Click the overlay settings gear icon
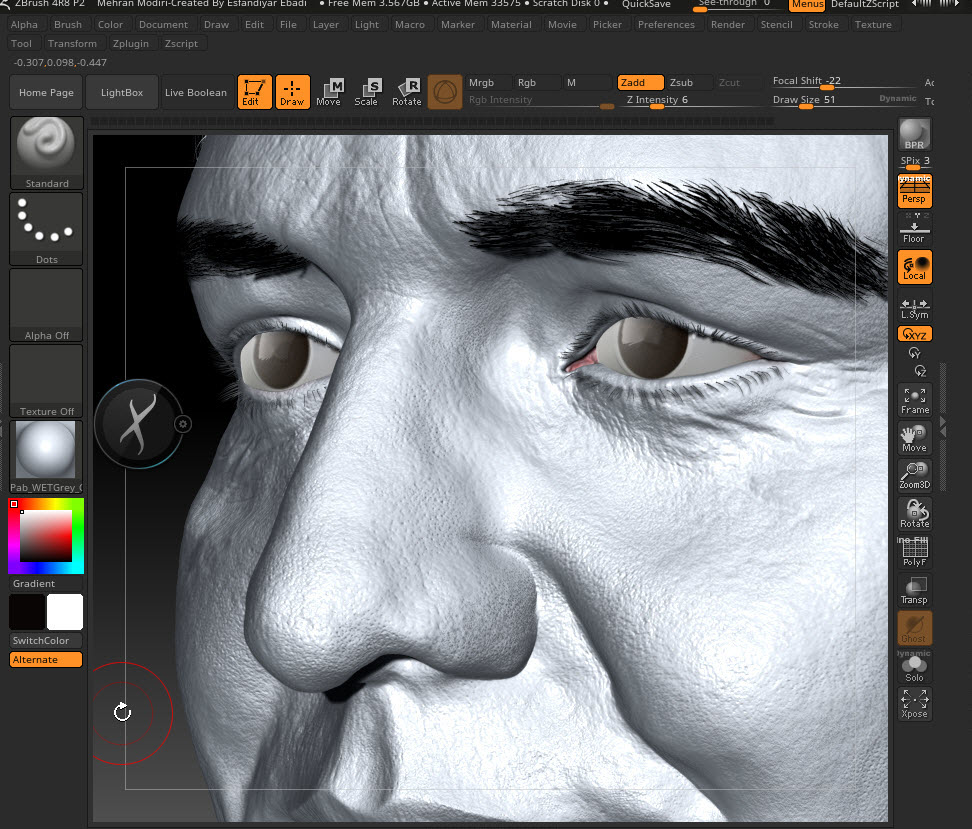 (183, 424)
